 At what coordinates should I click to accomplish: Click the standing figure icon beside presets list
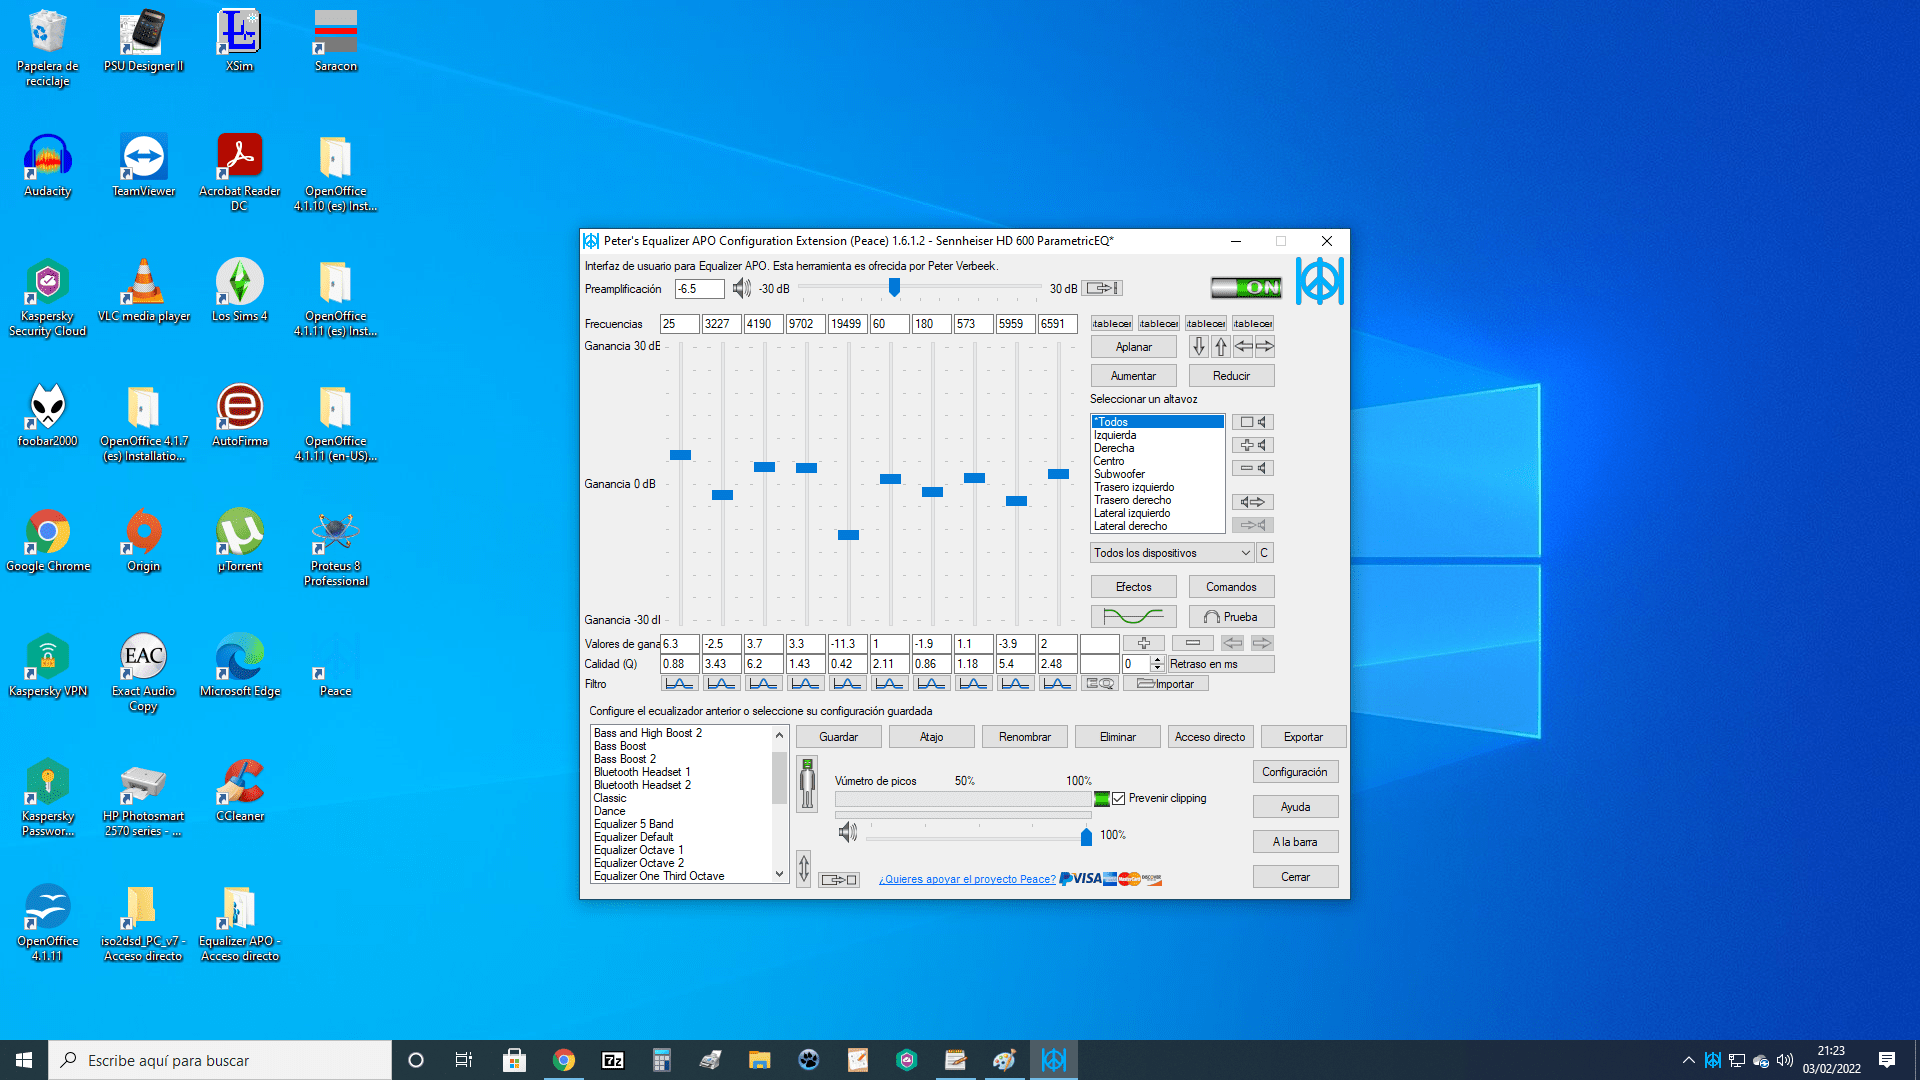[x=807, y=783]
